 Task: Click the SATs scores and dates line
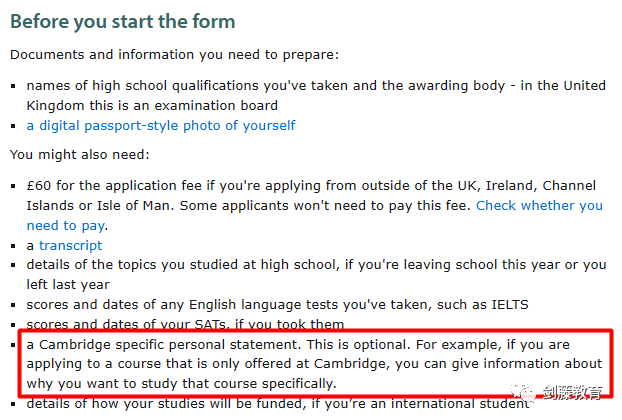tap(185, 324)
